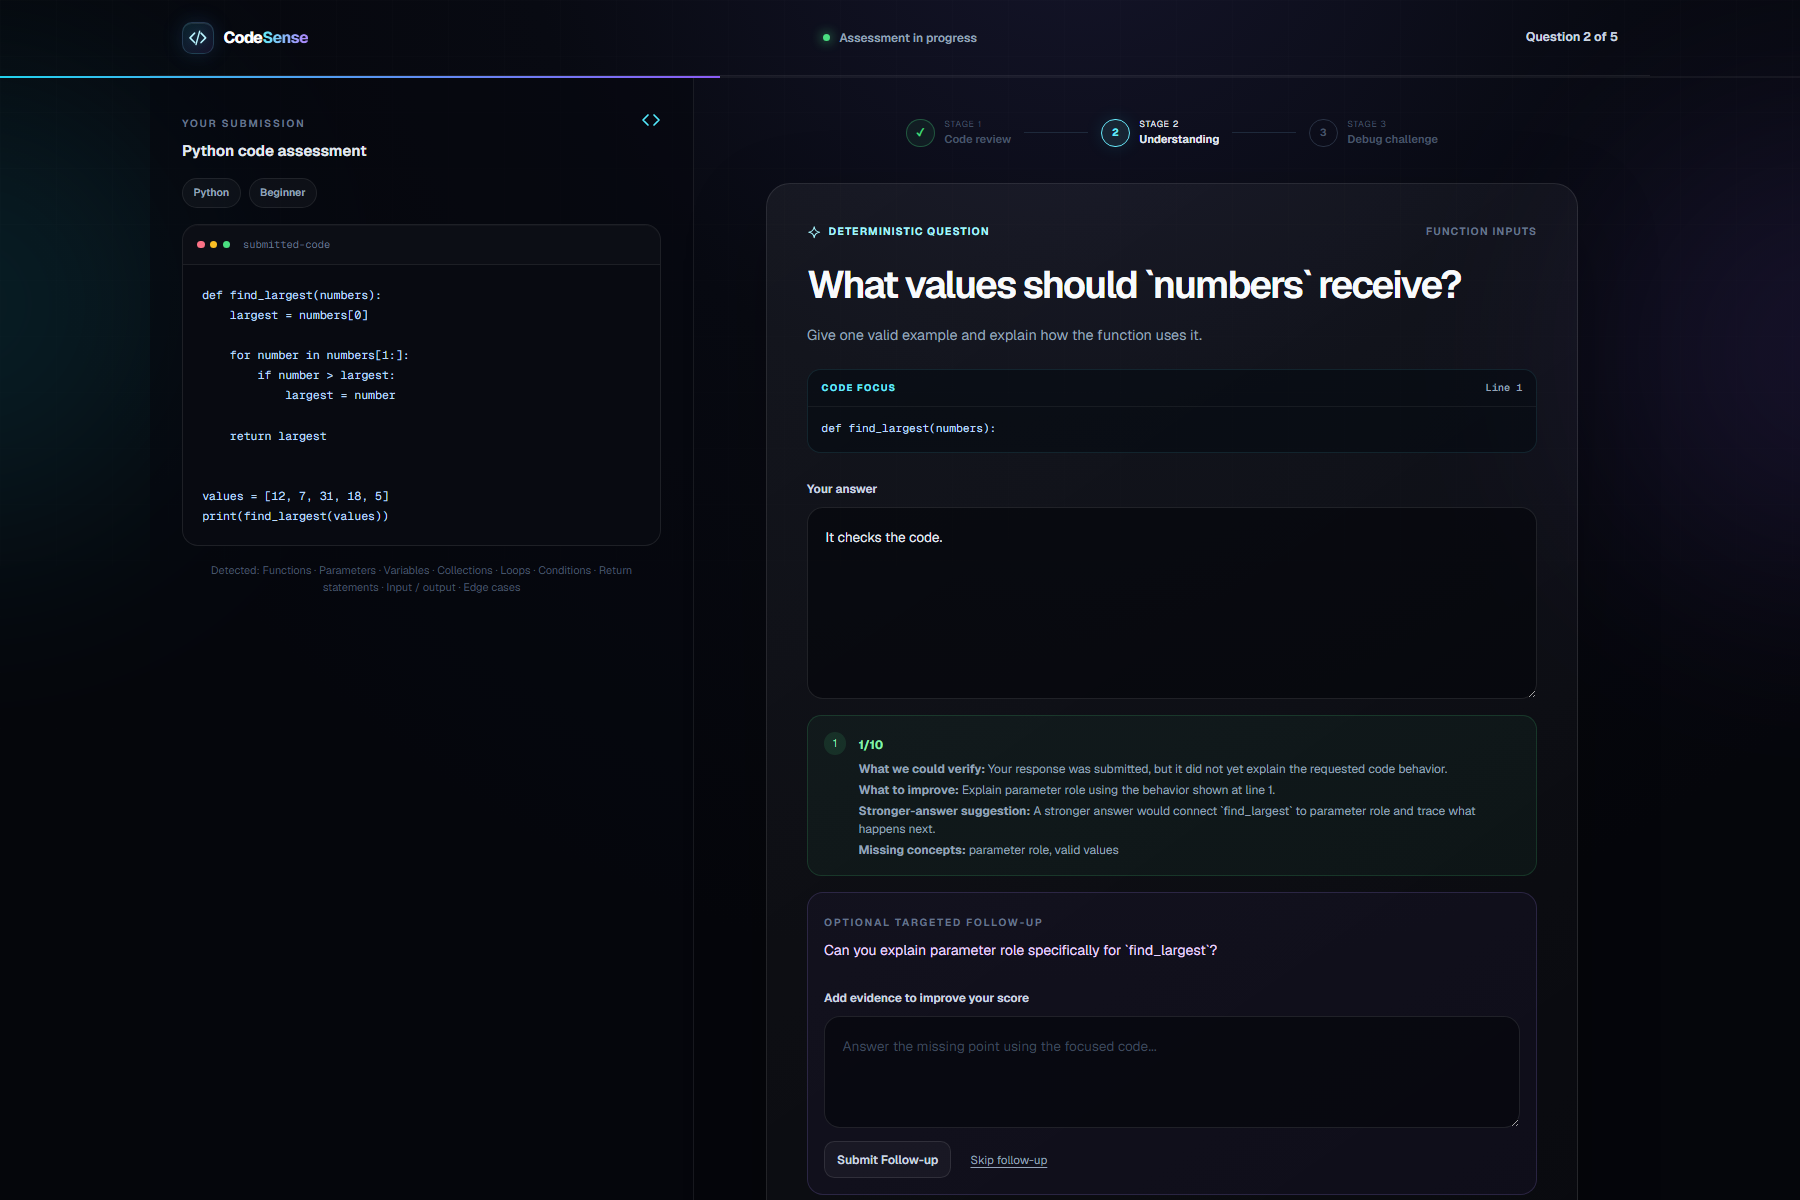Select the Stage 2 number circle
Viewport: 1800px width, 1200px height.
1115,132
